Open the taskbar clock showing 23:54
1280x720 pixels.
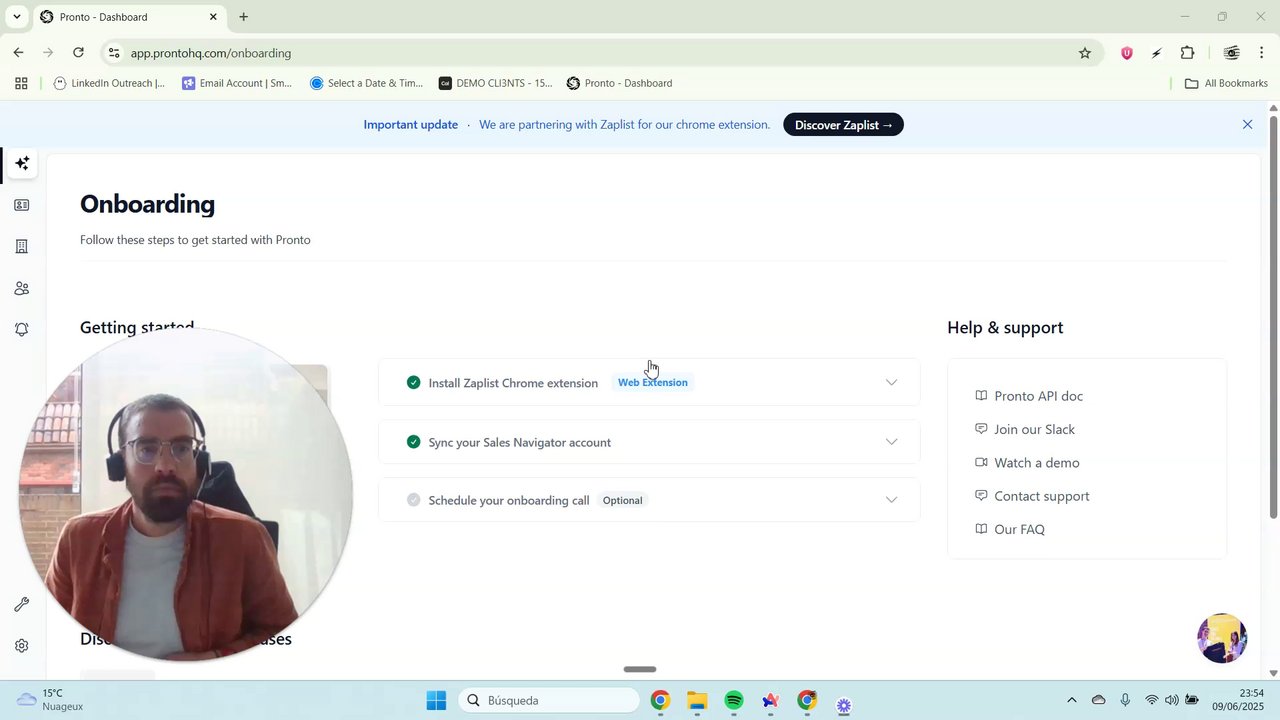[1237, 700]
